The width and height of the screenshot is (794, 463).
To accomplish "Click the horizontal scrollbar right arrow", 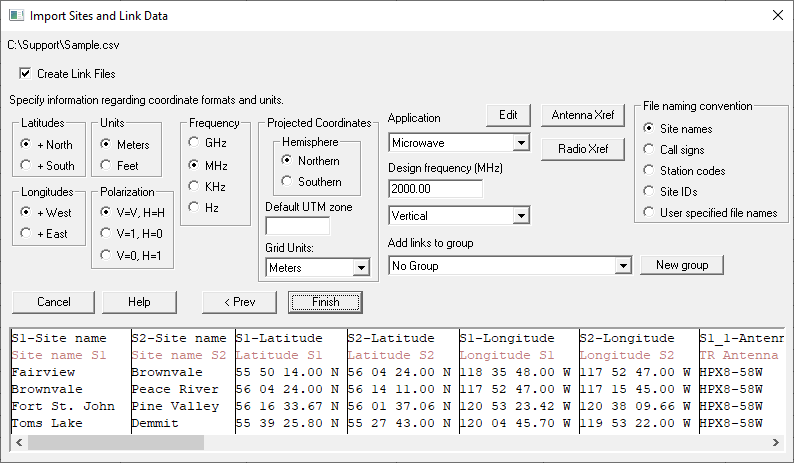I will [775, 442].
